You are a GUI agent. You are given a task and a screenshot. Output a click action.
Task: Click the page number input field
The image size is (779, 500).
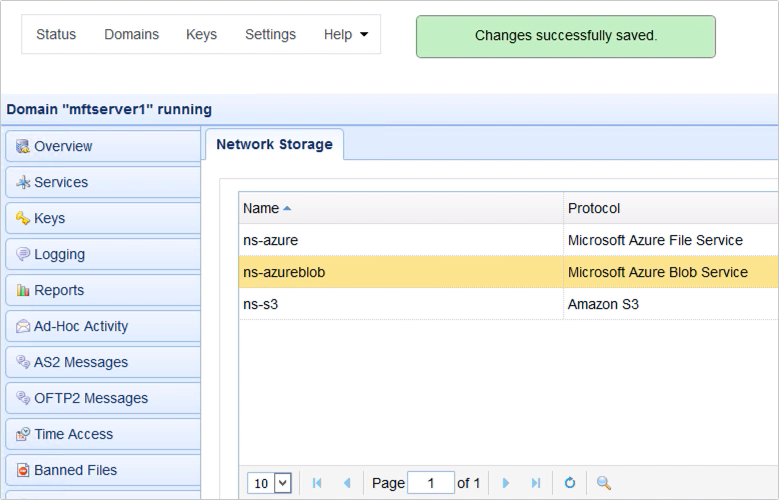(431, 483)
